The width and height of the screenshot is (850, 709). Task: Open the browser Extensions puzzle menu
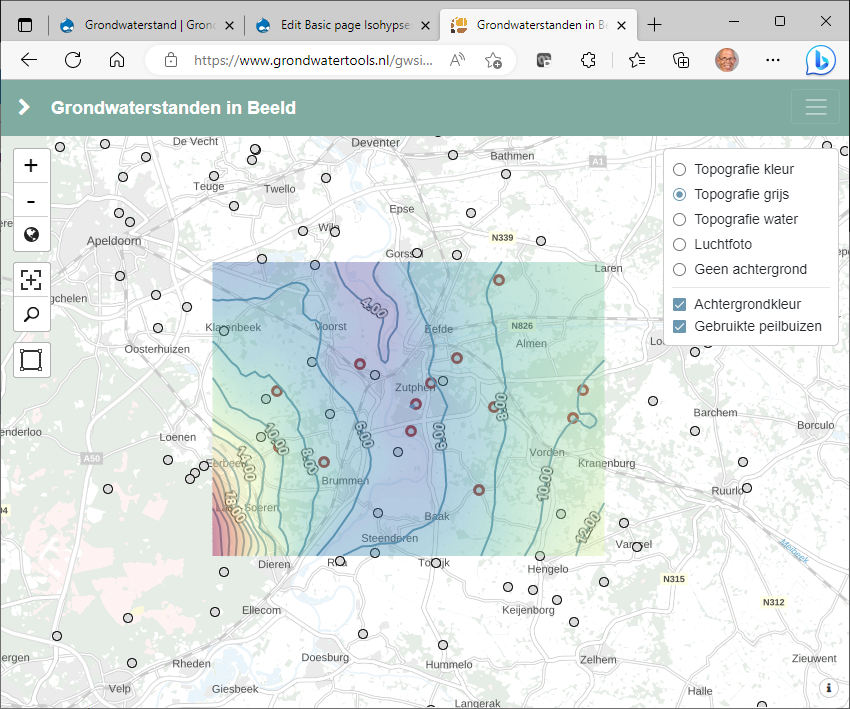(588, 60)
